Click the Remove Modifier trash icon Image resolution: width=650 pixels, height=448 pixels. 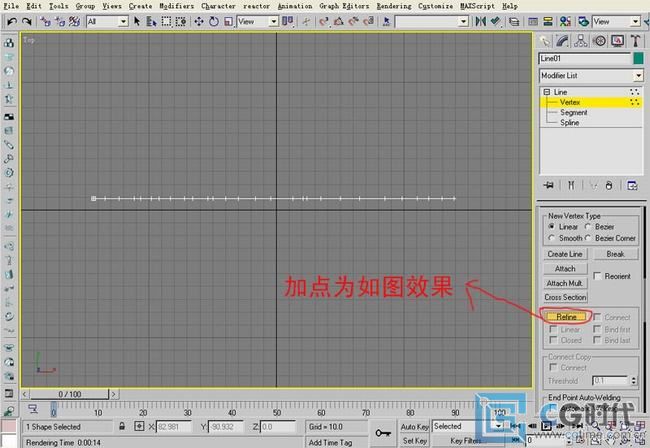[x=609, y=185]
